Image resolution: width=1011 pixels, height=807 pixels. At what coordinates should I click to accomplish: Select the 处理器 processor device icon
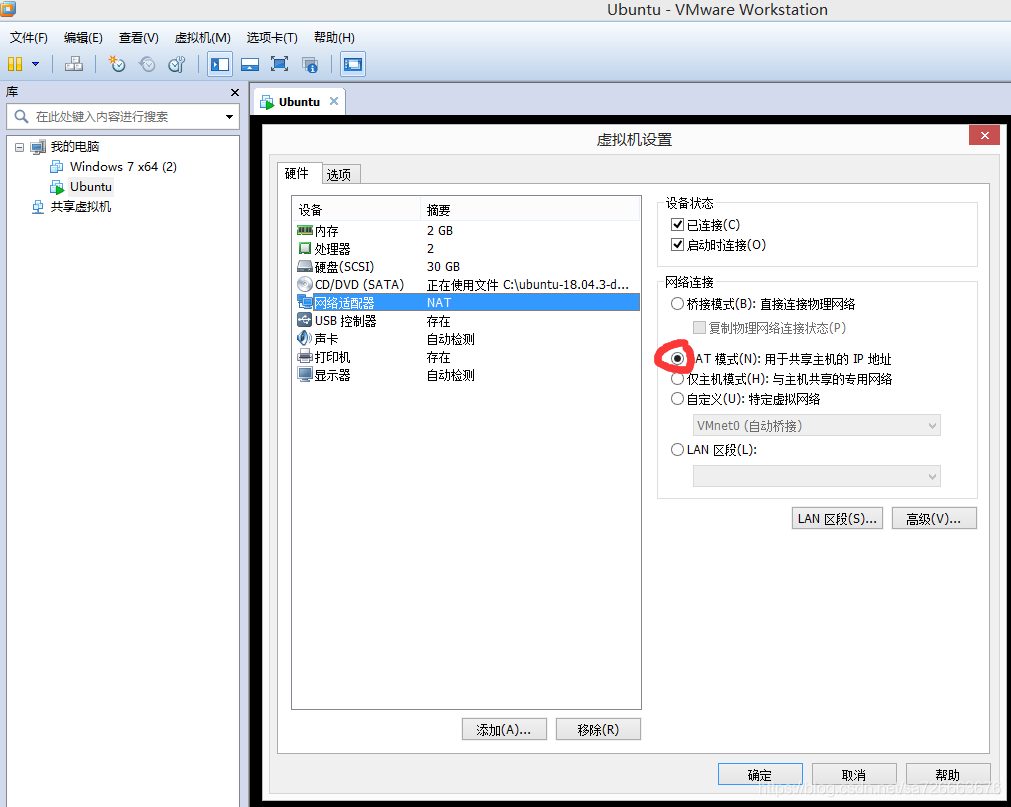click(x=304, y=248)
